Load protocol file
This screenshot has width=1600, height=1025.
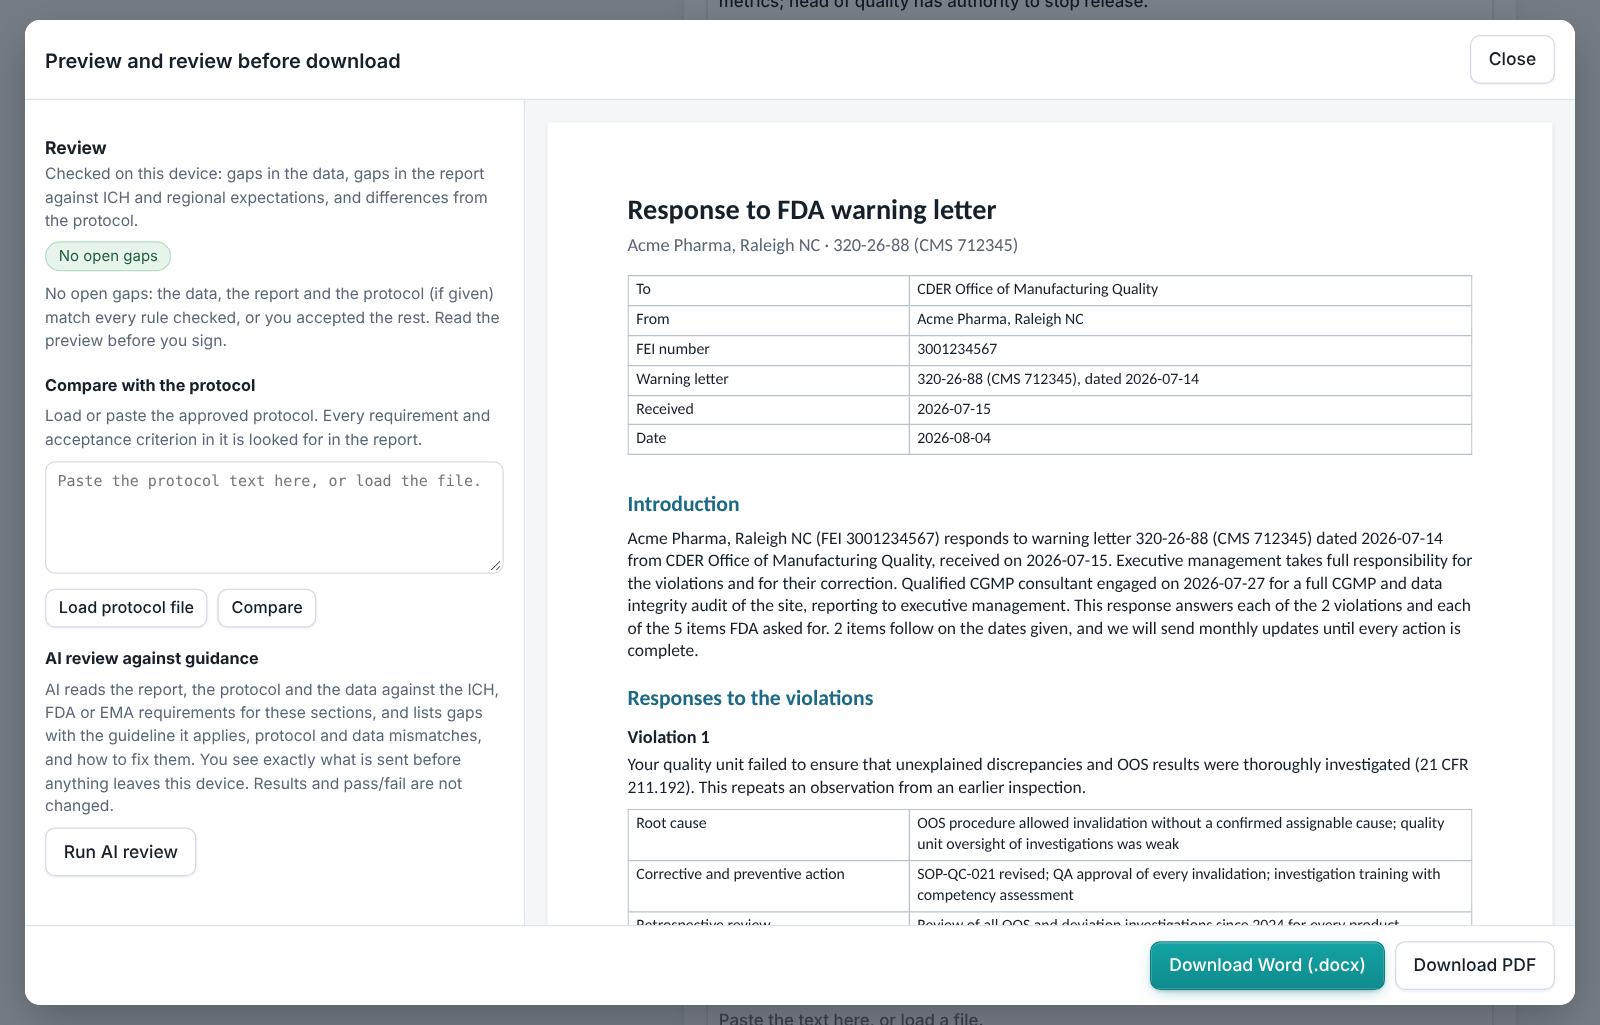(x=126, y=608)
